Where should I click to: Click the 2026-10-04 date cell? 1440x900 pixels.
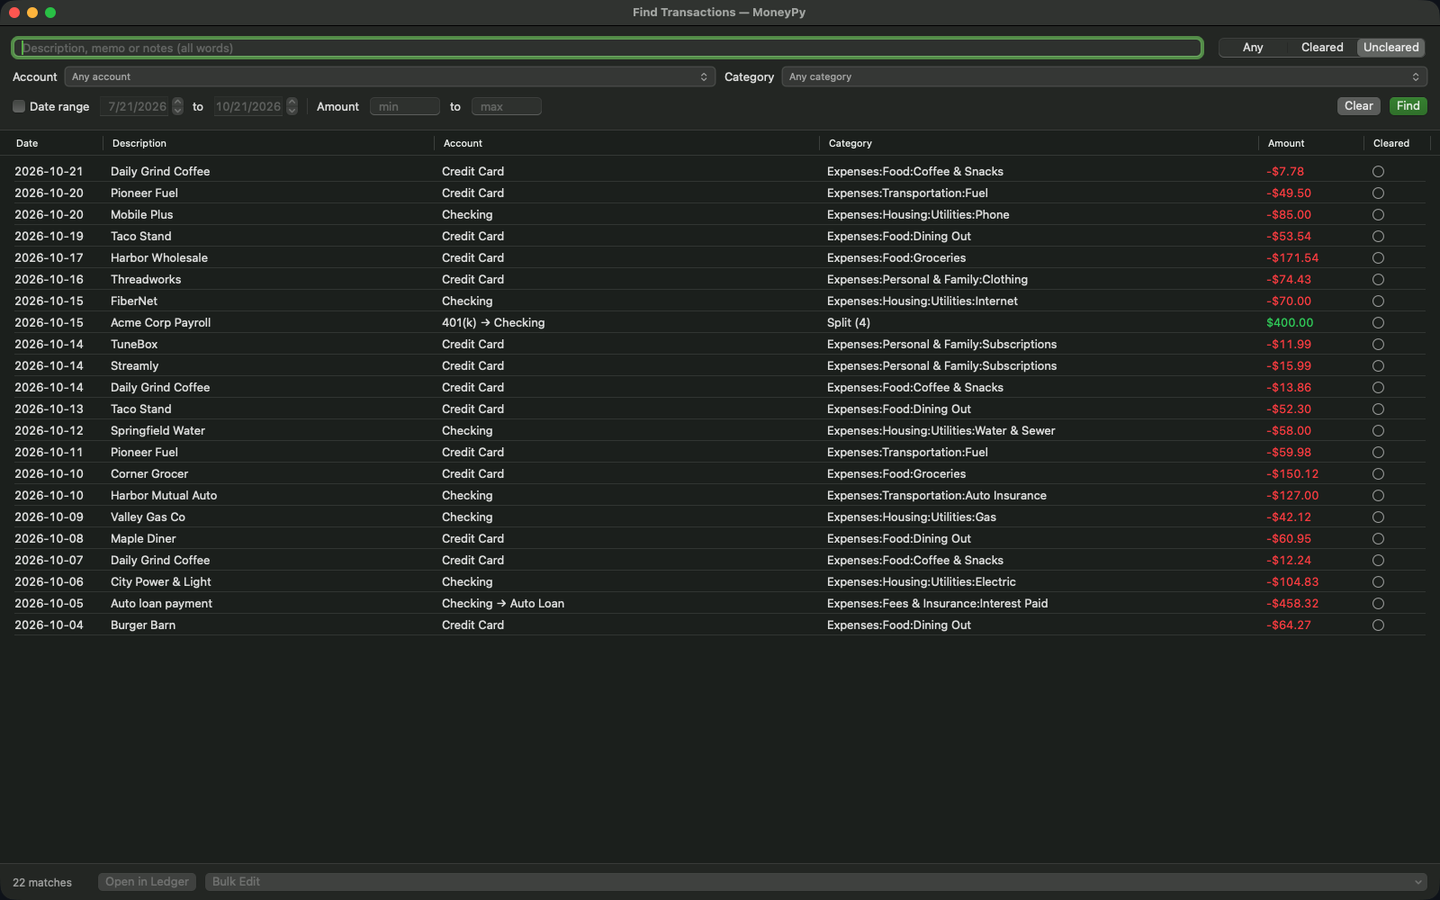pos(49,625)
